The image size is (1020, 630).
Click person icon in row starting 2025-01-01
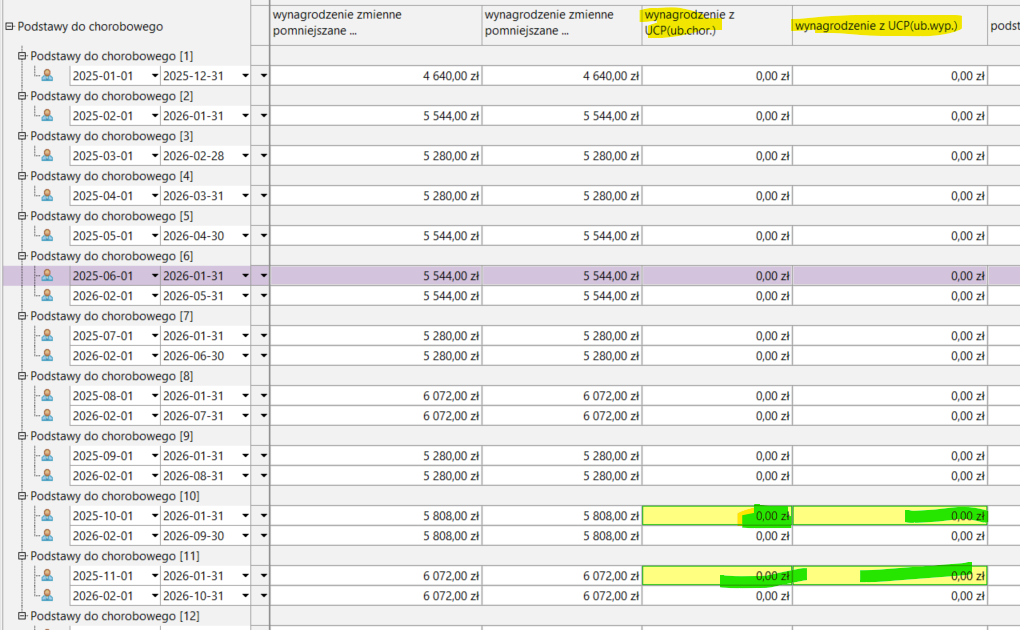[x=46, y=75]
